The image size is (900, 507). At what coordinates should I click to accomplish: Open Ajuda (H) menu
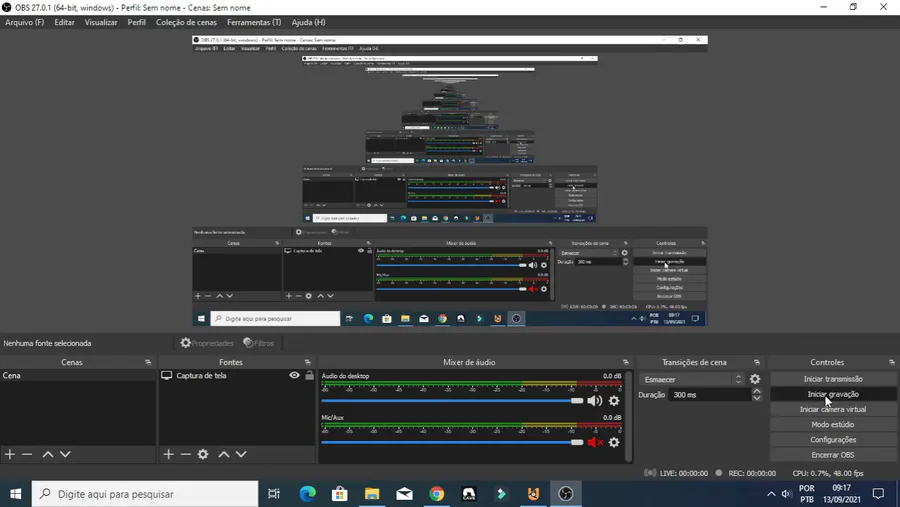(308, 22)
